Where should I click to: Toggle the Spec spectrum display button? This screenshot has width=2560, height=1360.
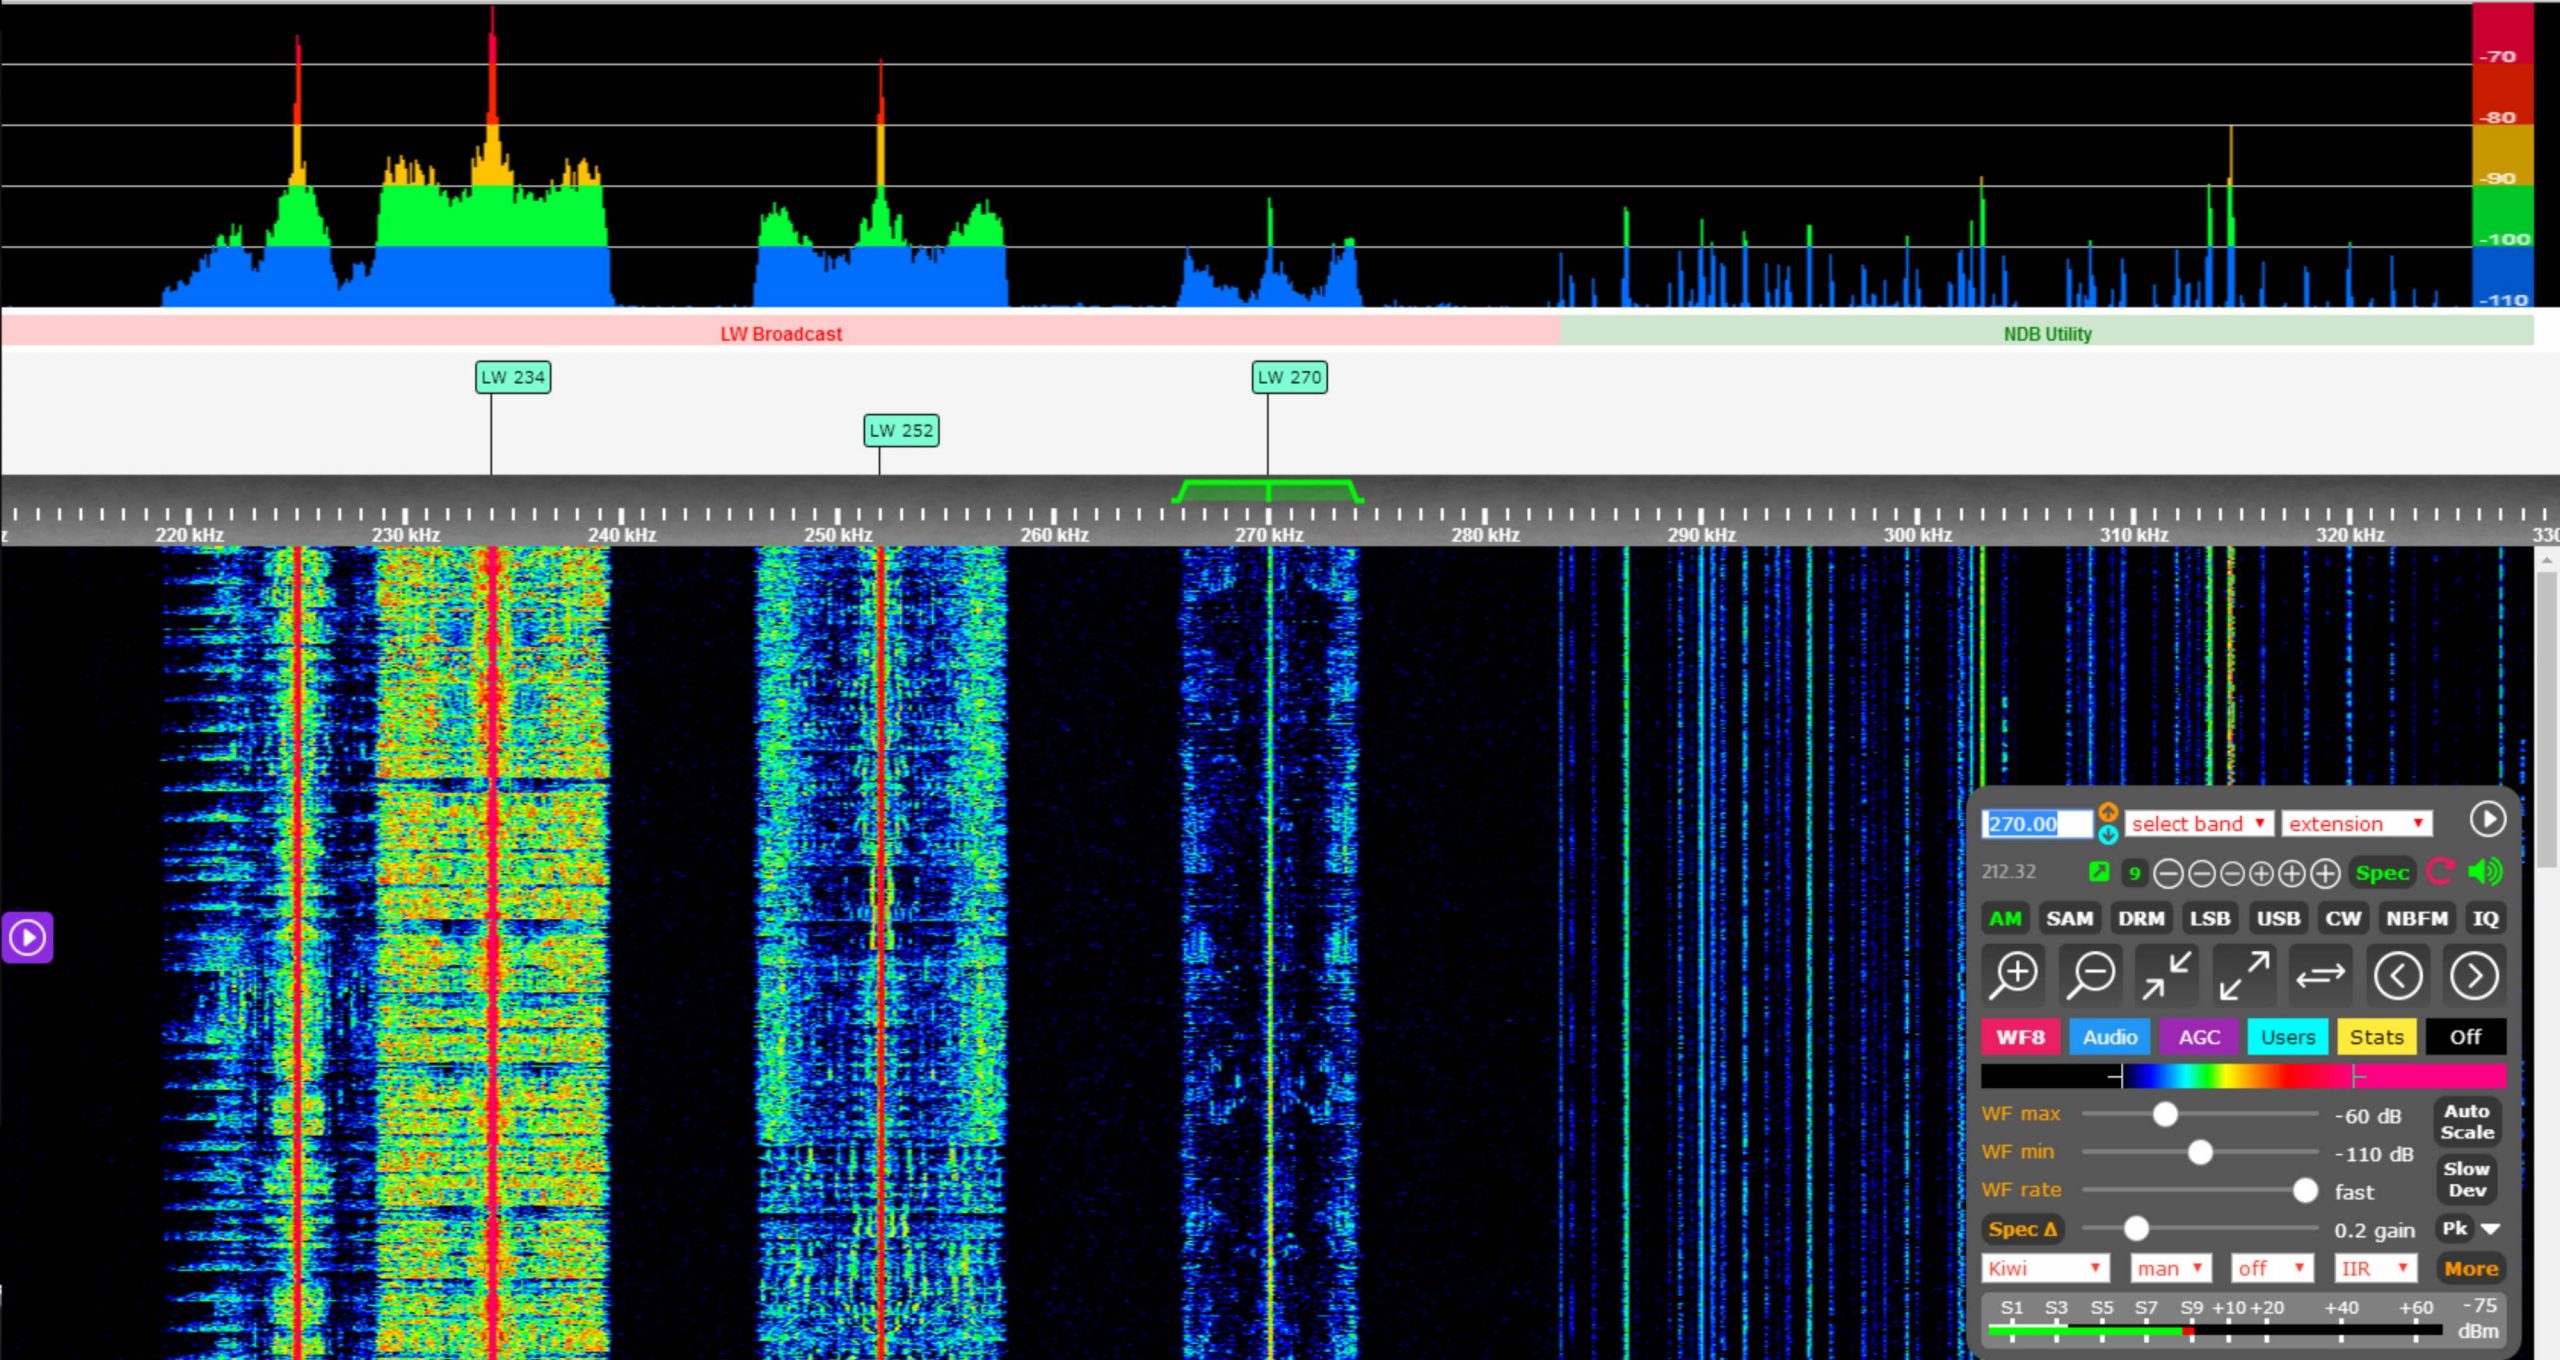[2382, 873]
